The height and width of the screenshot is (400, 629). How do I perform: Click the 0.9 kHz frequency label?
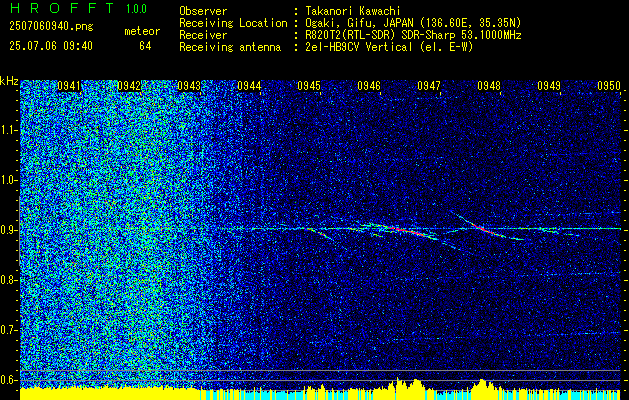pyautogui.click(x=8, y=230)
